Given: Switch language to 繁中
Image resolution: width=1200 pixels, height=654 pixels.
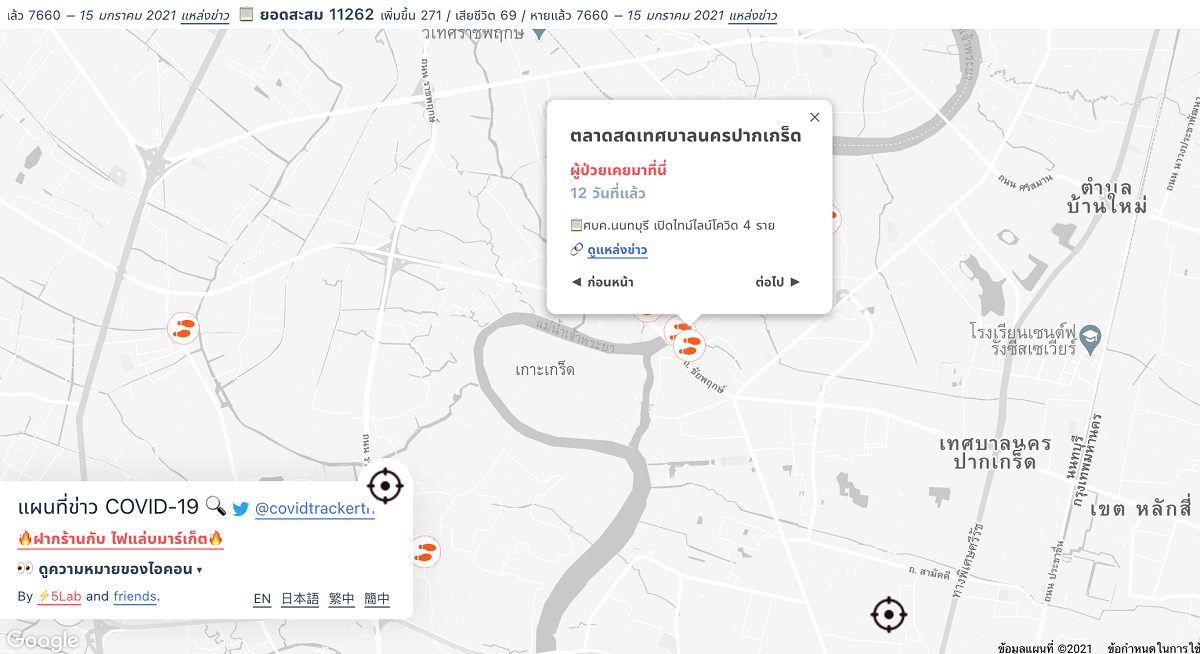Looking at the screenshot, I should [x=342, y=599].
